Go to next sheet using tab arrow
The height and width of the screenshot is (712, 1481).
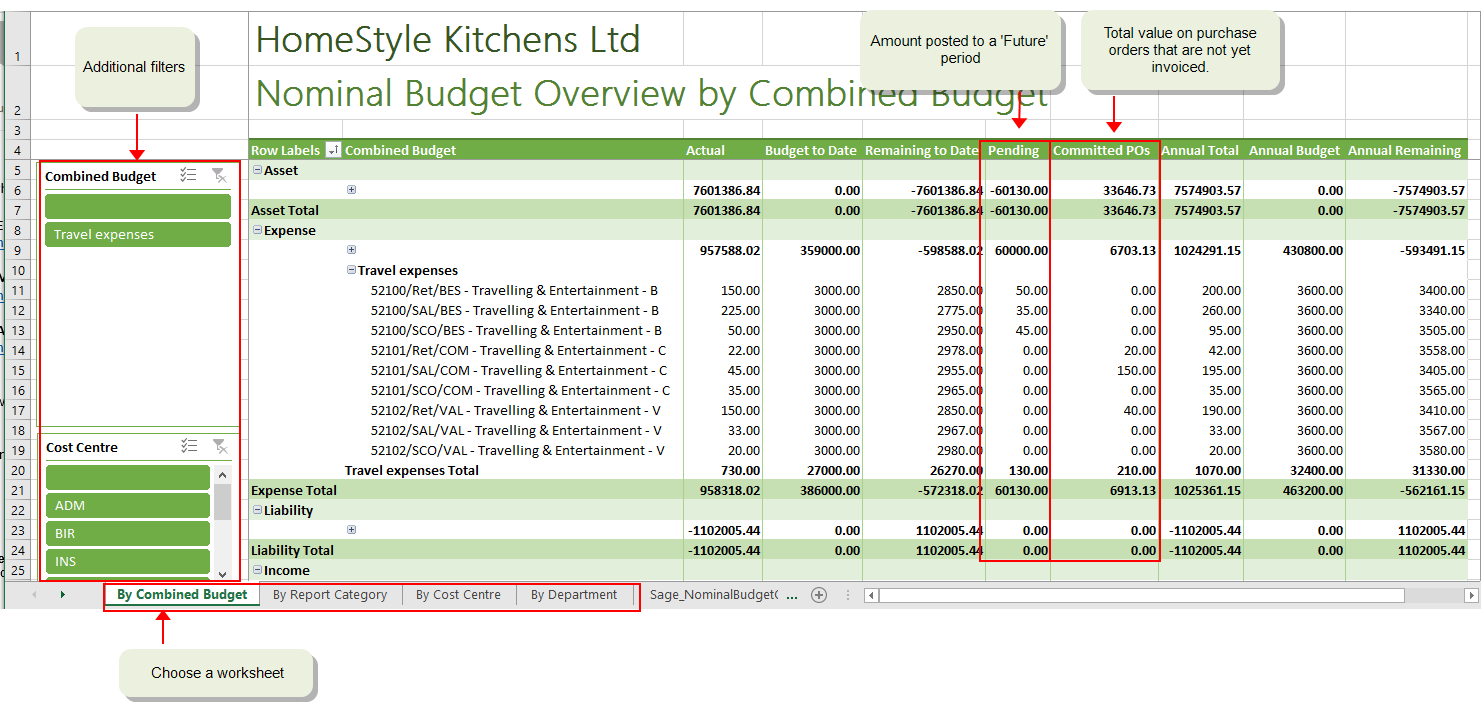tap(62, 594)
